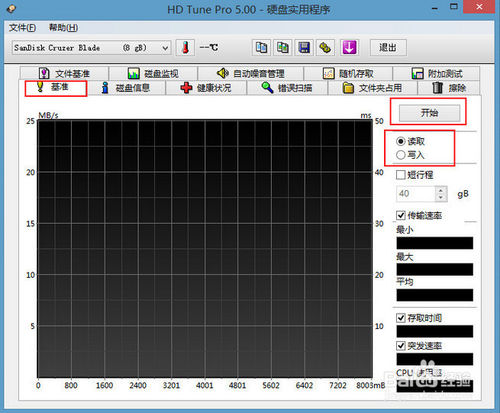Screen dimensions: 500x413
Task: Open the 帮助(H) menu
Action: pos(63,28)
